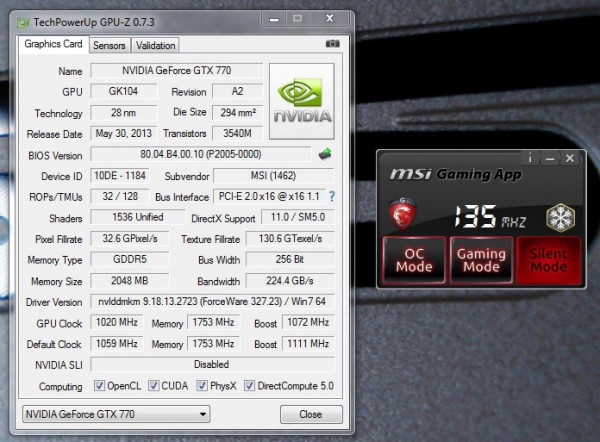Click the Subvendor MSI (1462) value
600x442 pixels.
pos(274,176)
